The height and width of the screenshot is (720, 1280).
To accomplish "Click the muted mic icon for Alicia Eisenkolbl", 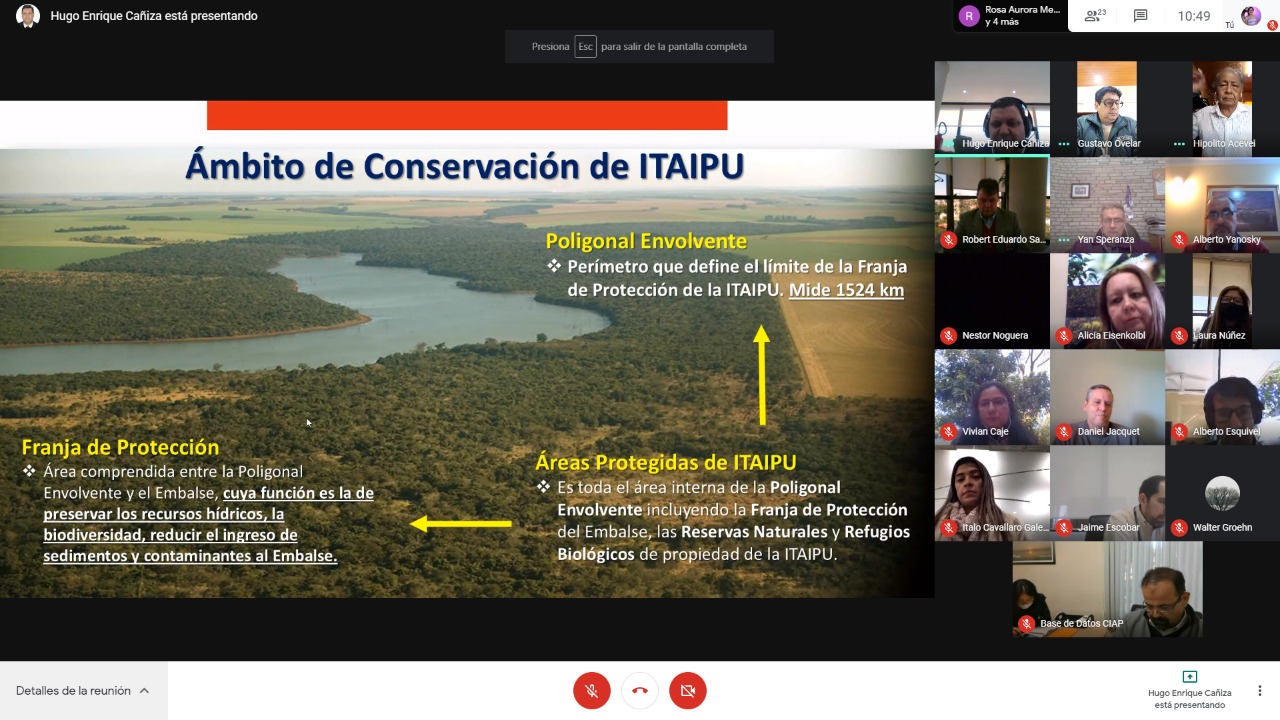I will [x=1064, y=336].
